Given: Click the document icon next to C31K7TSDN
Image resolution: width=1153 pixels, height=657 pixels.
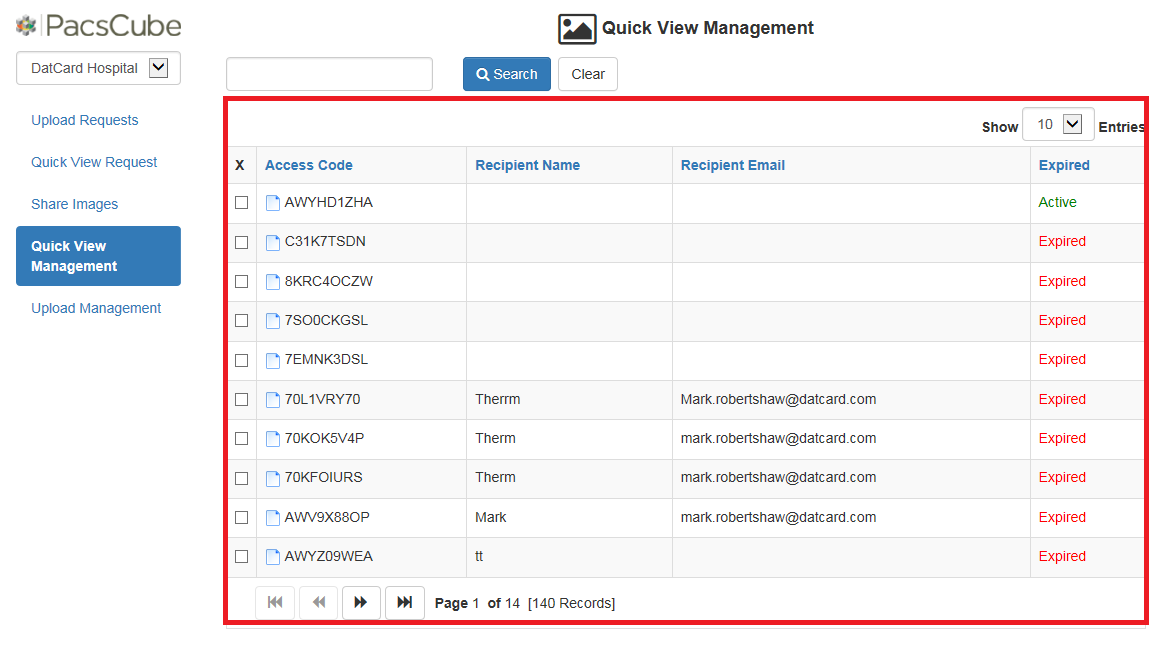Looking at the screenshot, I should pyautogui.click(x=273, y=242).
